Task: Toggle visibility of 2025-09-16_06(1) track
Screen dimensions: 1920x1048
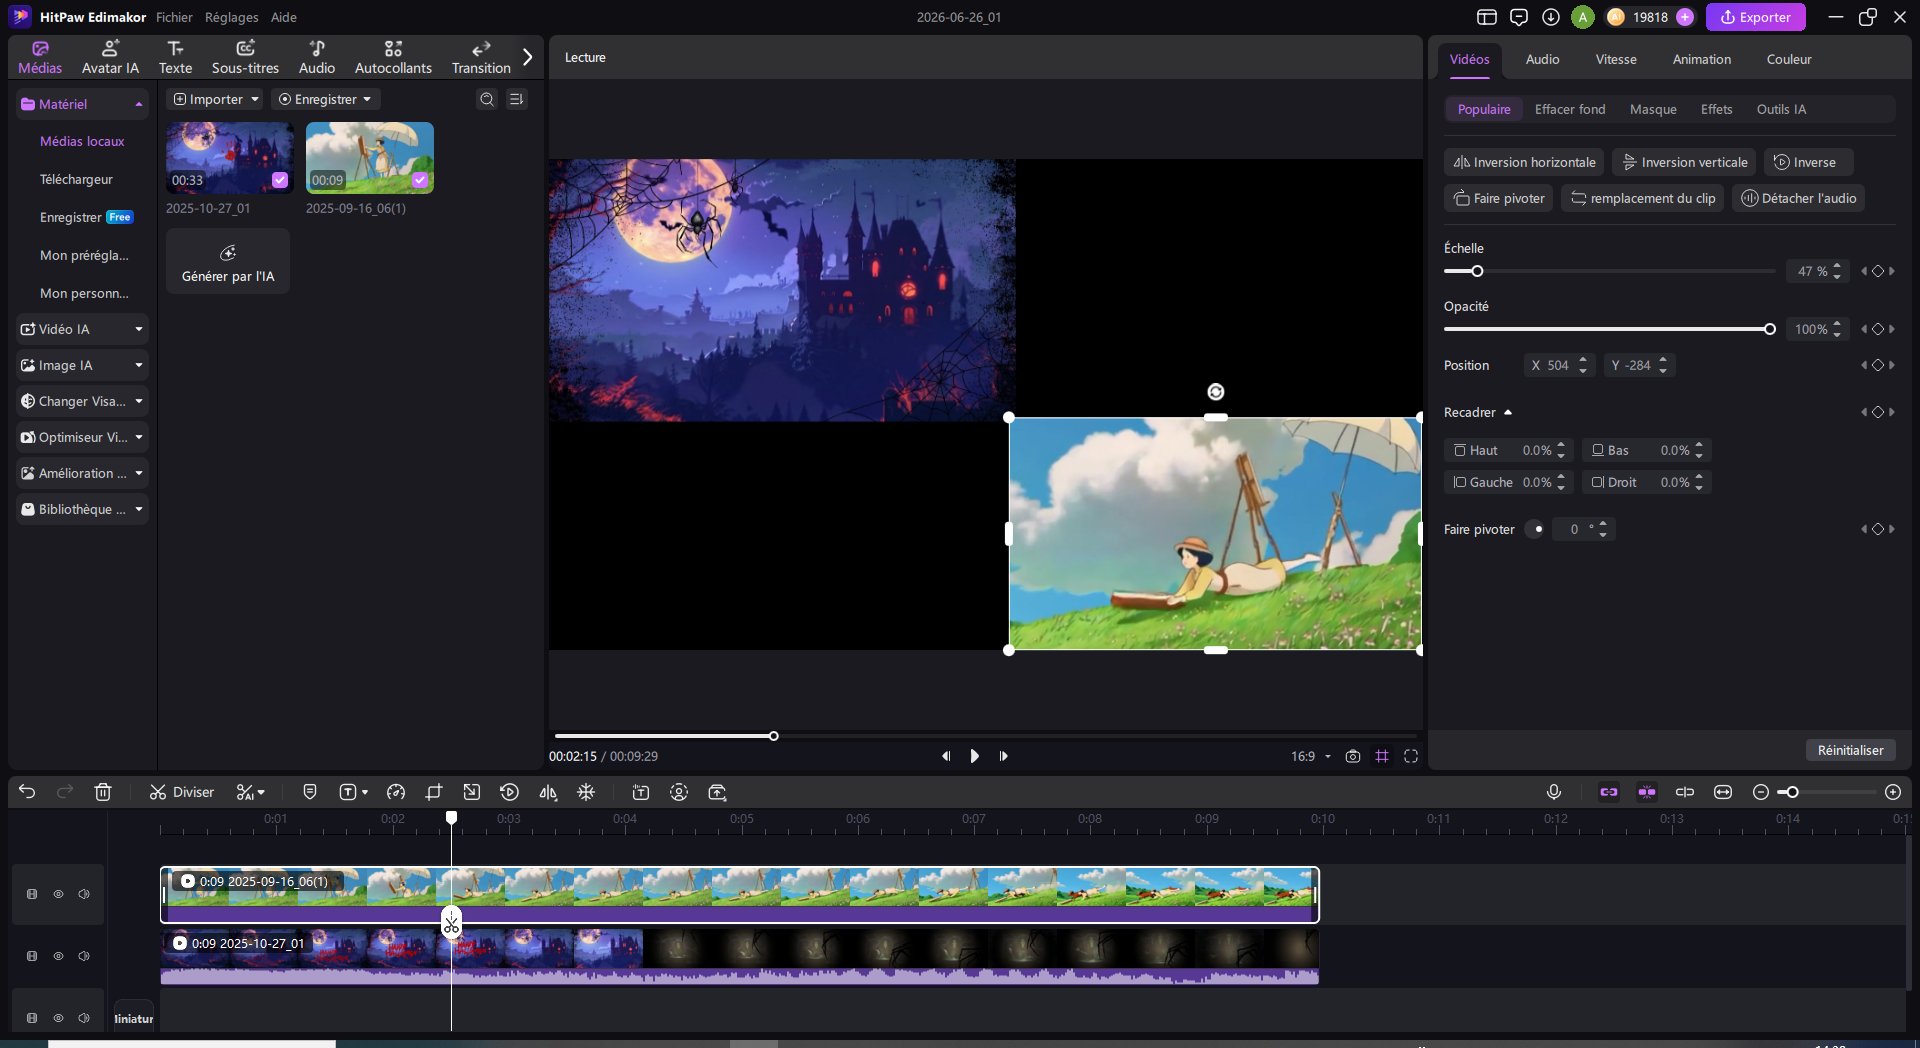Action: [x=58, y=894]
